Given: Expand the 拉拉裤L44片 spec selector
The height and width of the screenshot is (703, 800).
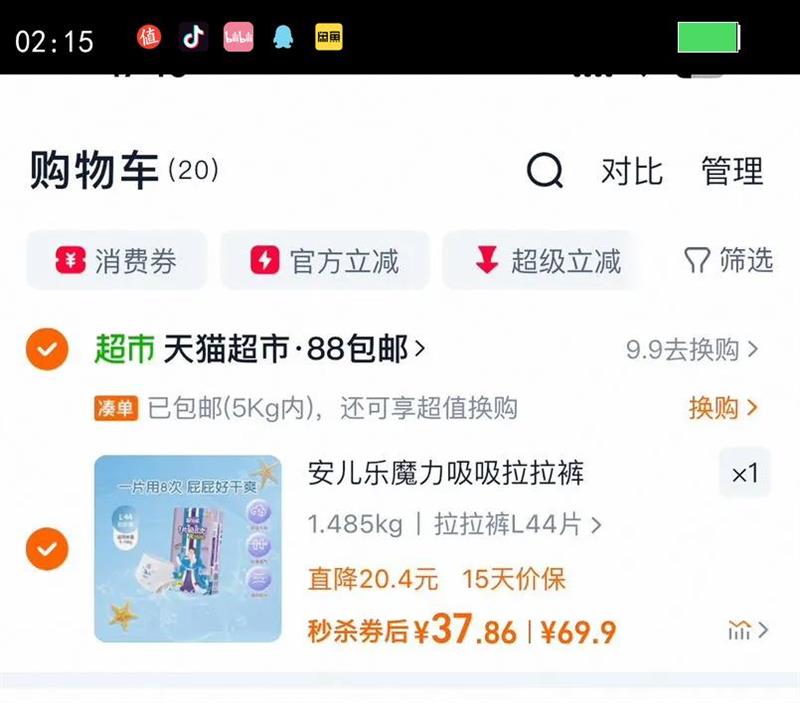Looking at the screenshot, I should [517, 524].
